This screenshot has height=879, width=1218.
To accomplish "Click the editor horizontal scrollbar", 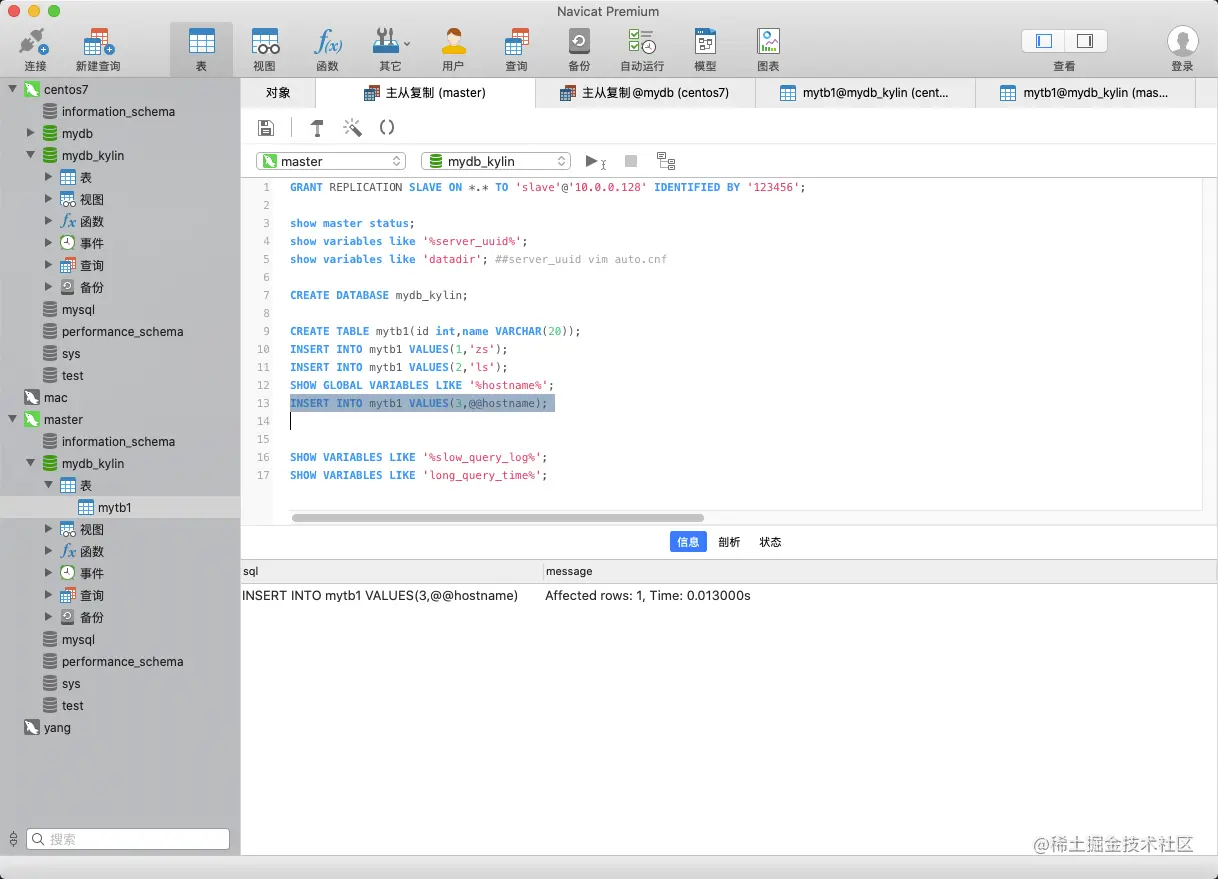I will click(497, 518).
